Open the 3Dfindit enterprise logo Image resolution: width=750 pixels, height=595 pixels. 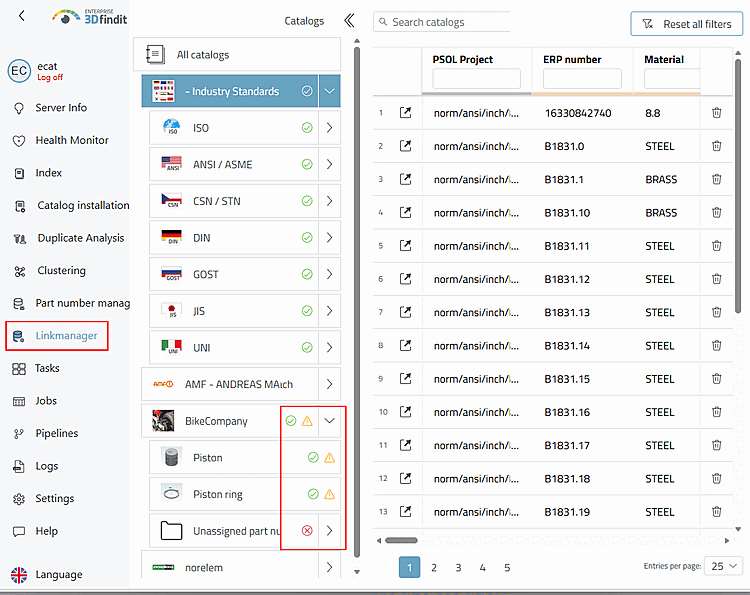(89, 17)
